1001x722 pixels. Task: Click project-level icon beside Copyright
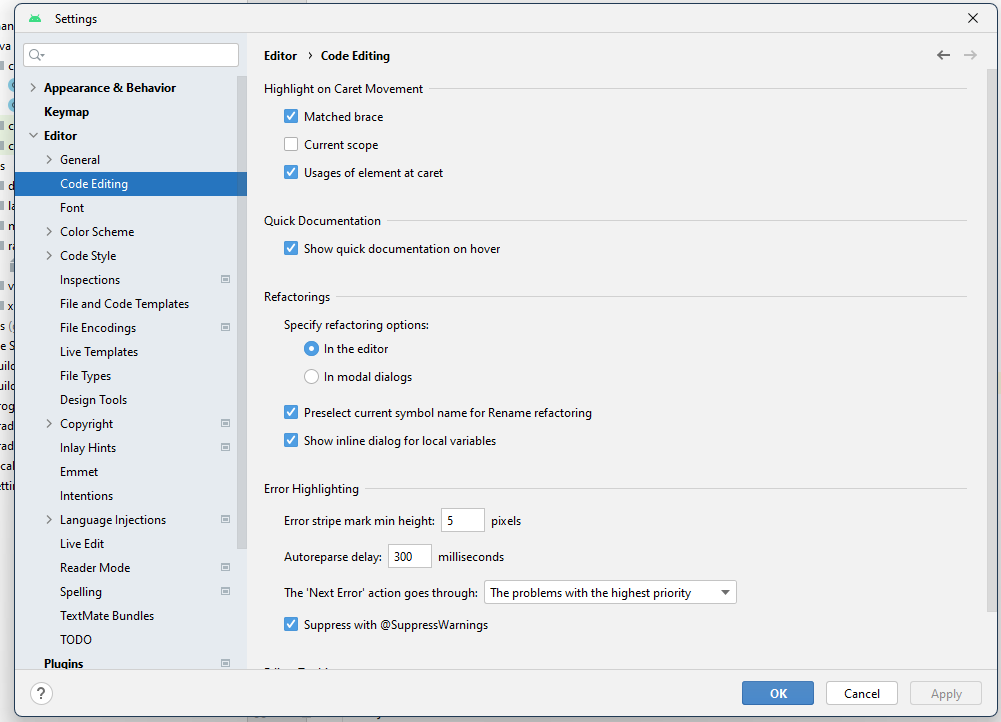pos(226,424)
